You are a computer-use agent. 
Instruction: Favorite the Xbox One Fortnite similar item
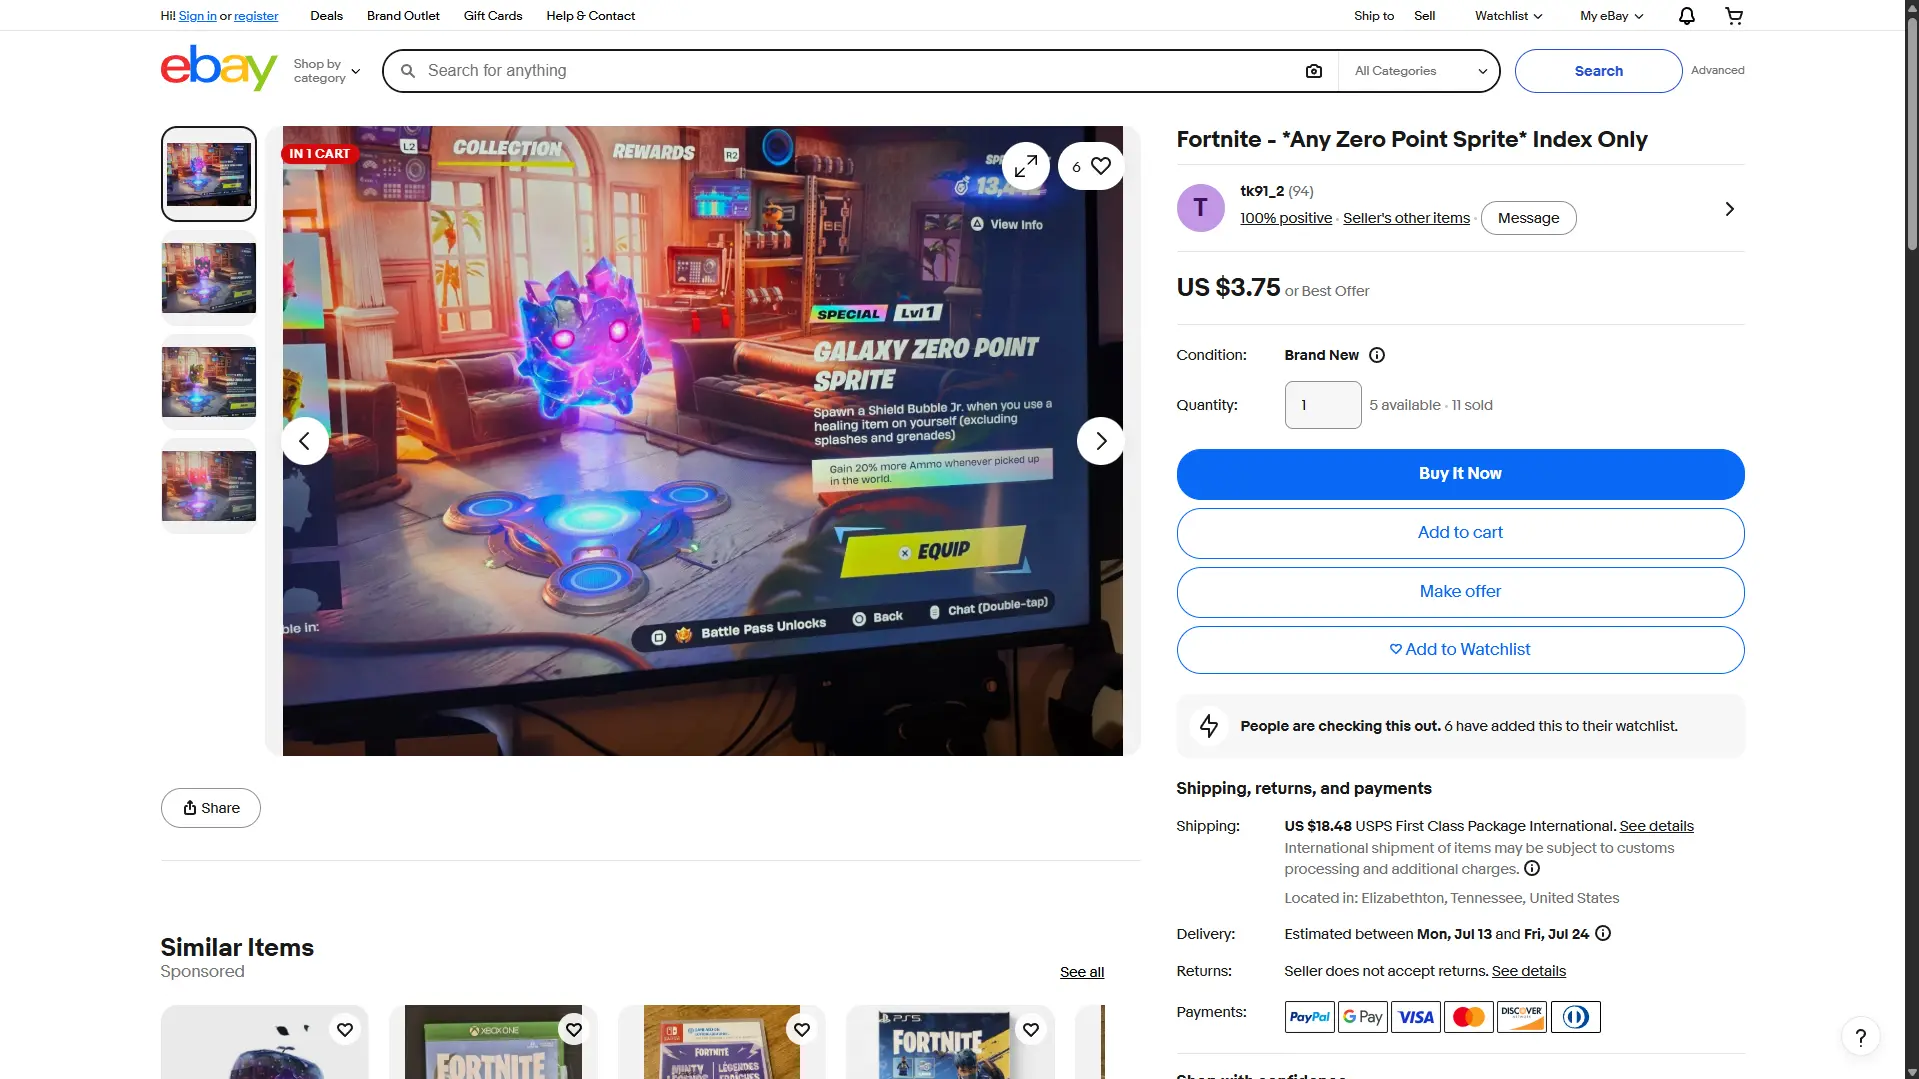coord(574,1030)
